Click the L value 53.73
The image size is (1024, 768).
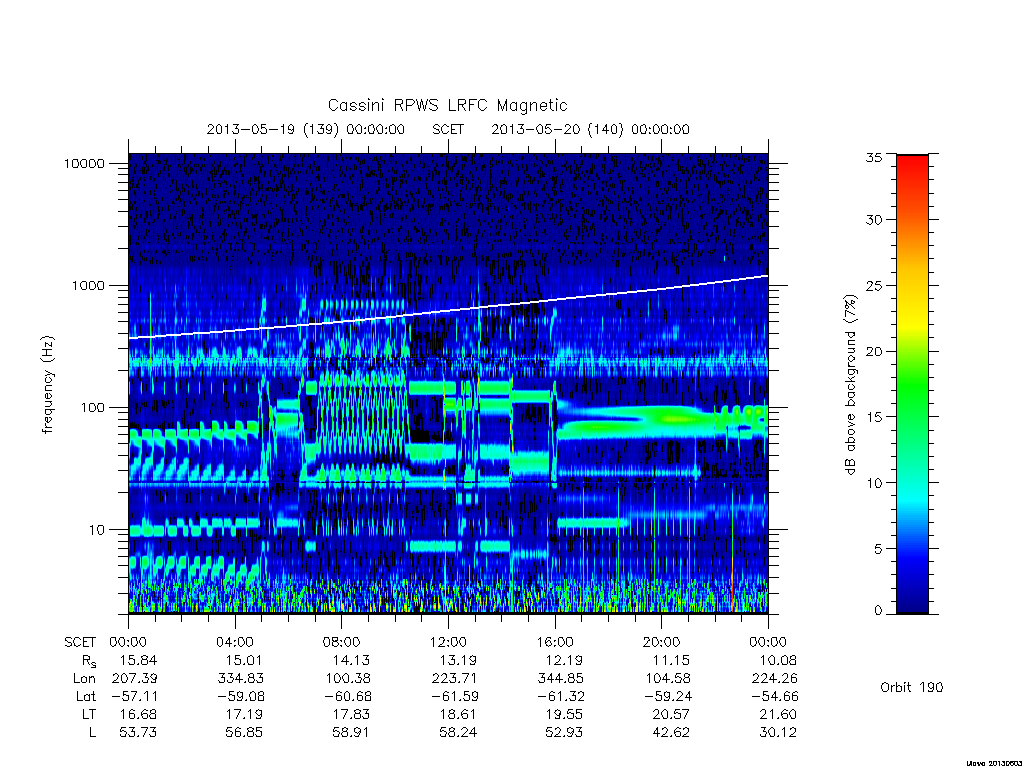[x=138, y=733]
